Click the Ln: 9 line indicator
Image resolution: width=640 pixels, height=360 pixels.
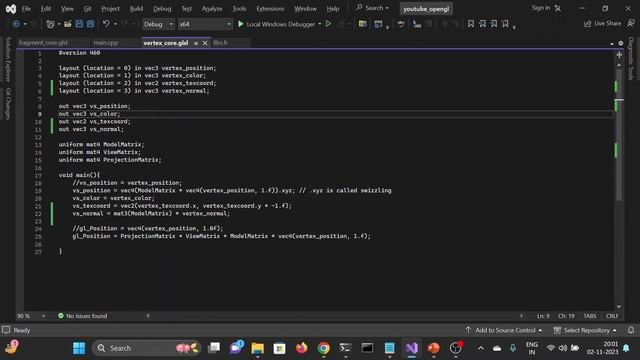543,316
